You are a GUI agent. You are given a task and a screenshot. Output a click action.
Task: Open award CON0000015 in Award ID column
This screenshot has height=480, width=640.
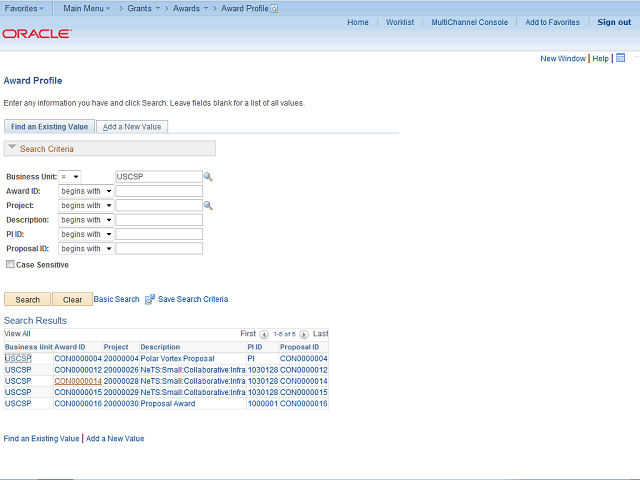[78, 392]
